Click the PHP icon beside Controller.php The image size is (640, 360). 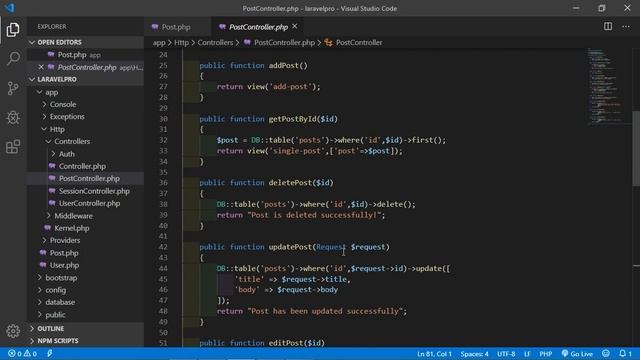52,166
